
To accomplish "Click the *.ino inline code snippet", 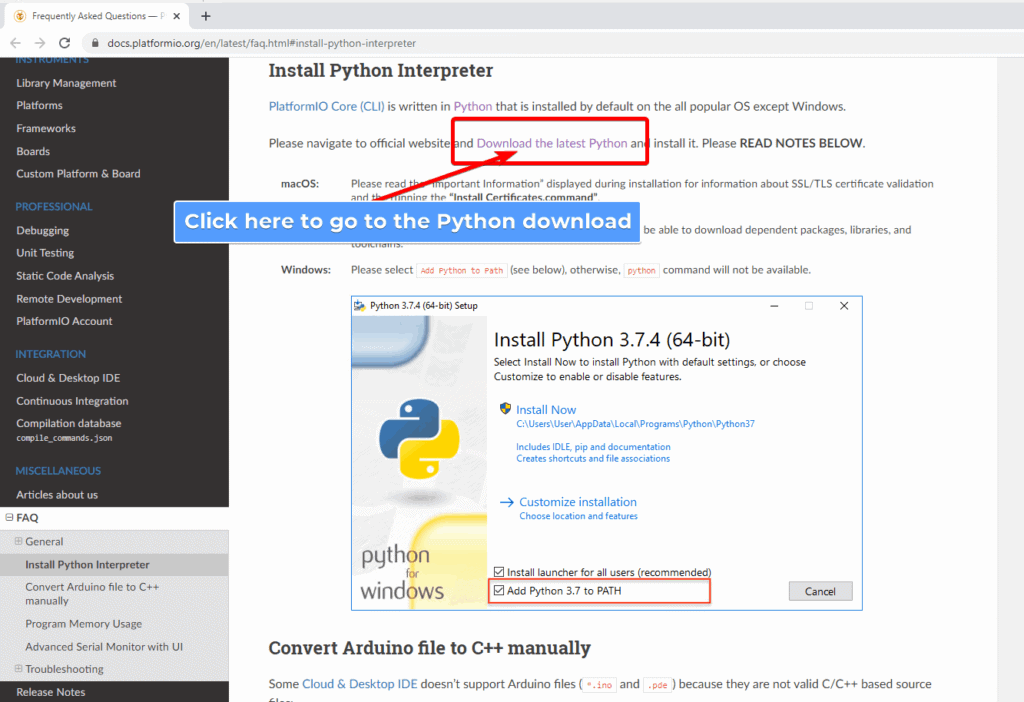I will coord(599,684).
